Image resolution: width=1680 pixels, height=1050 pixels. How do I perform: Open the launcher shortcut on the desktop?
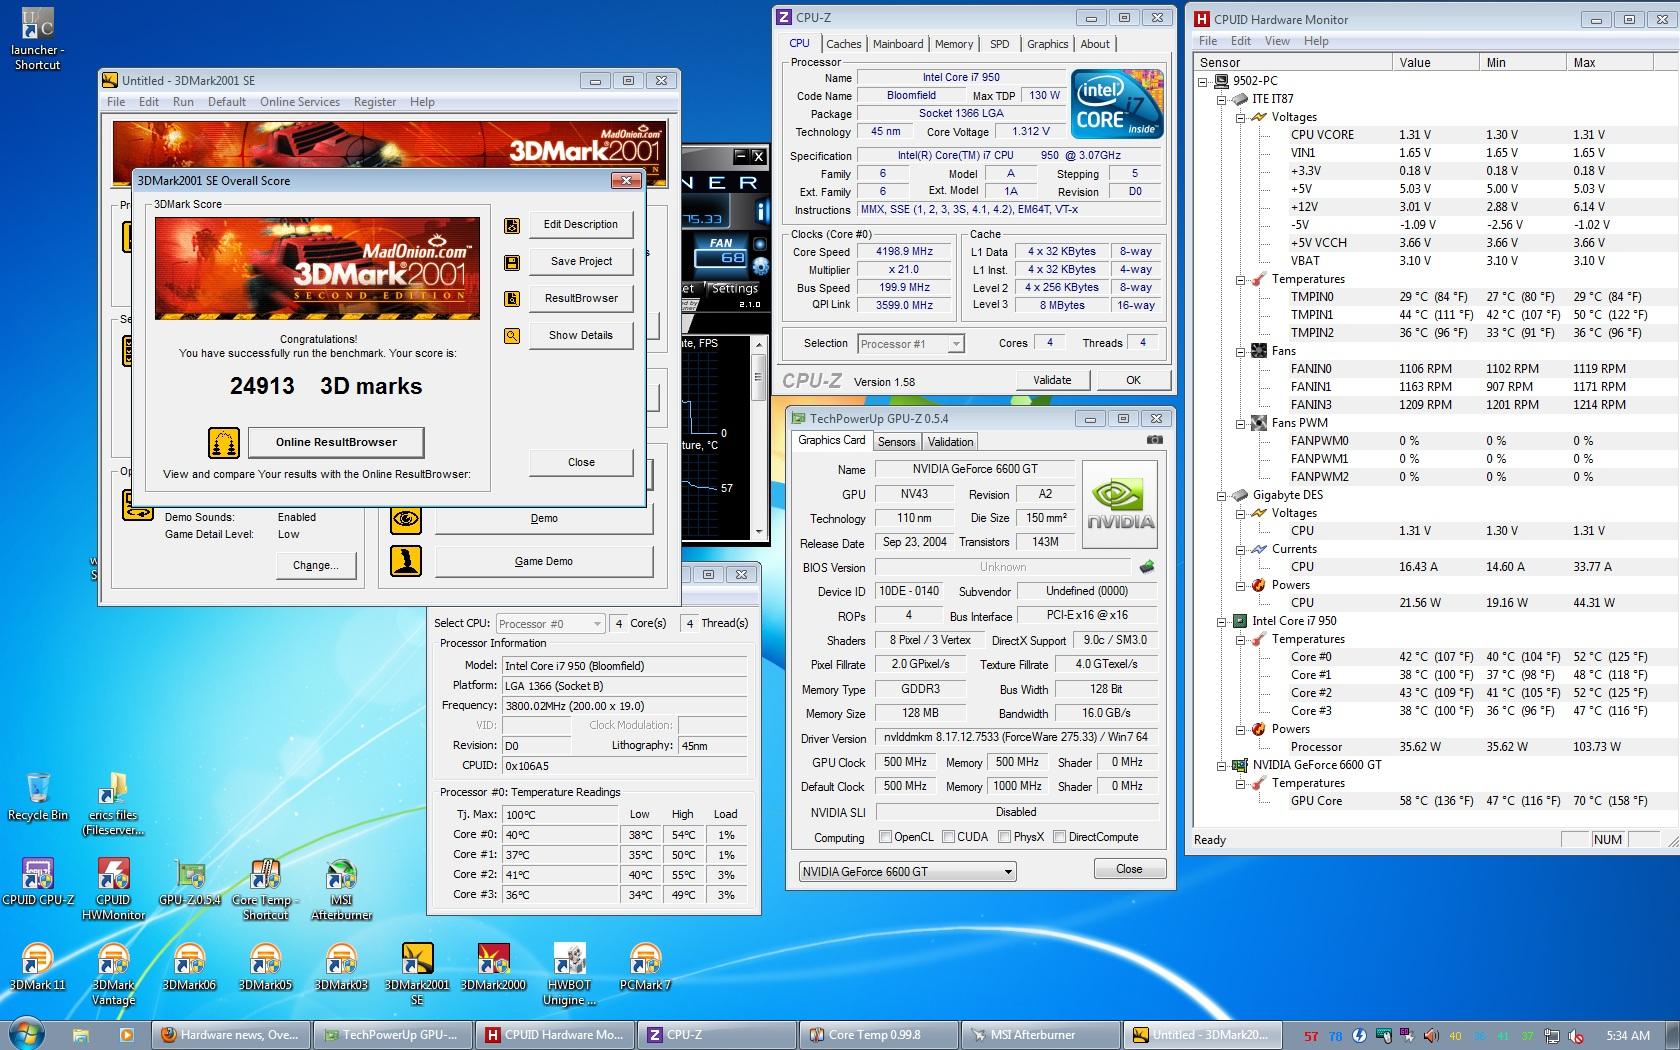(x=38, y=40)
